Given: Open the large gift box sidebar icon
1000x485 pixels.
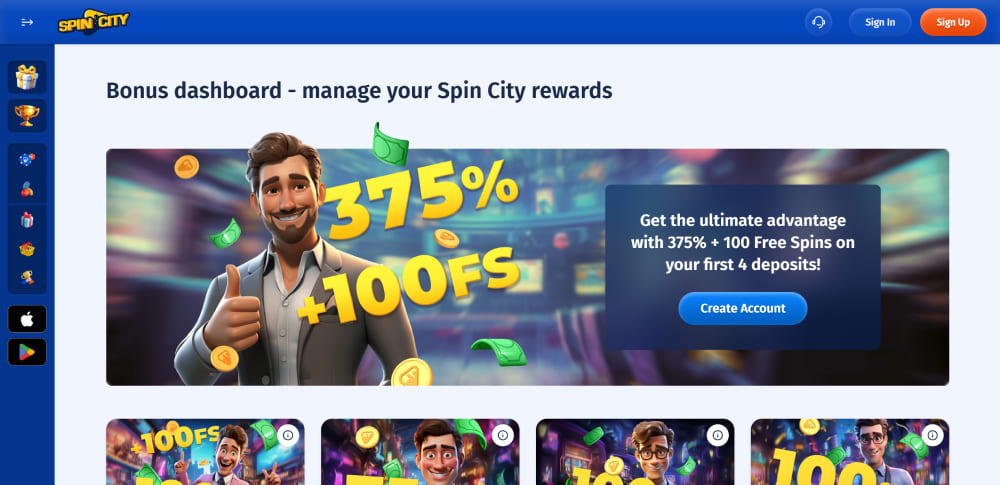Looking at the screenshot, I should pos(27,77).
